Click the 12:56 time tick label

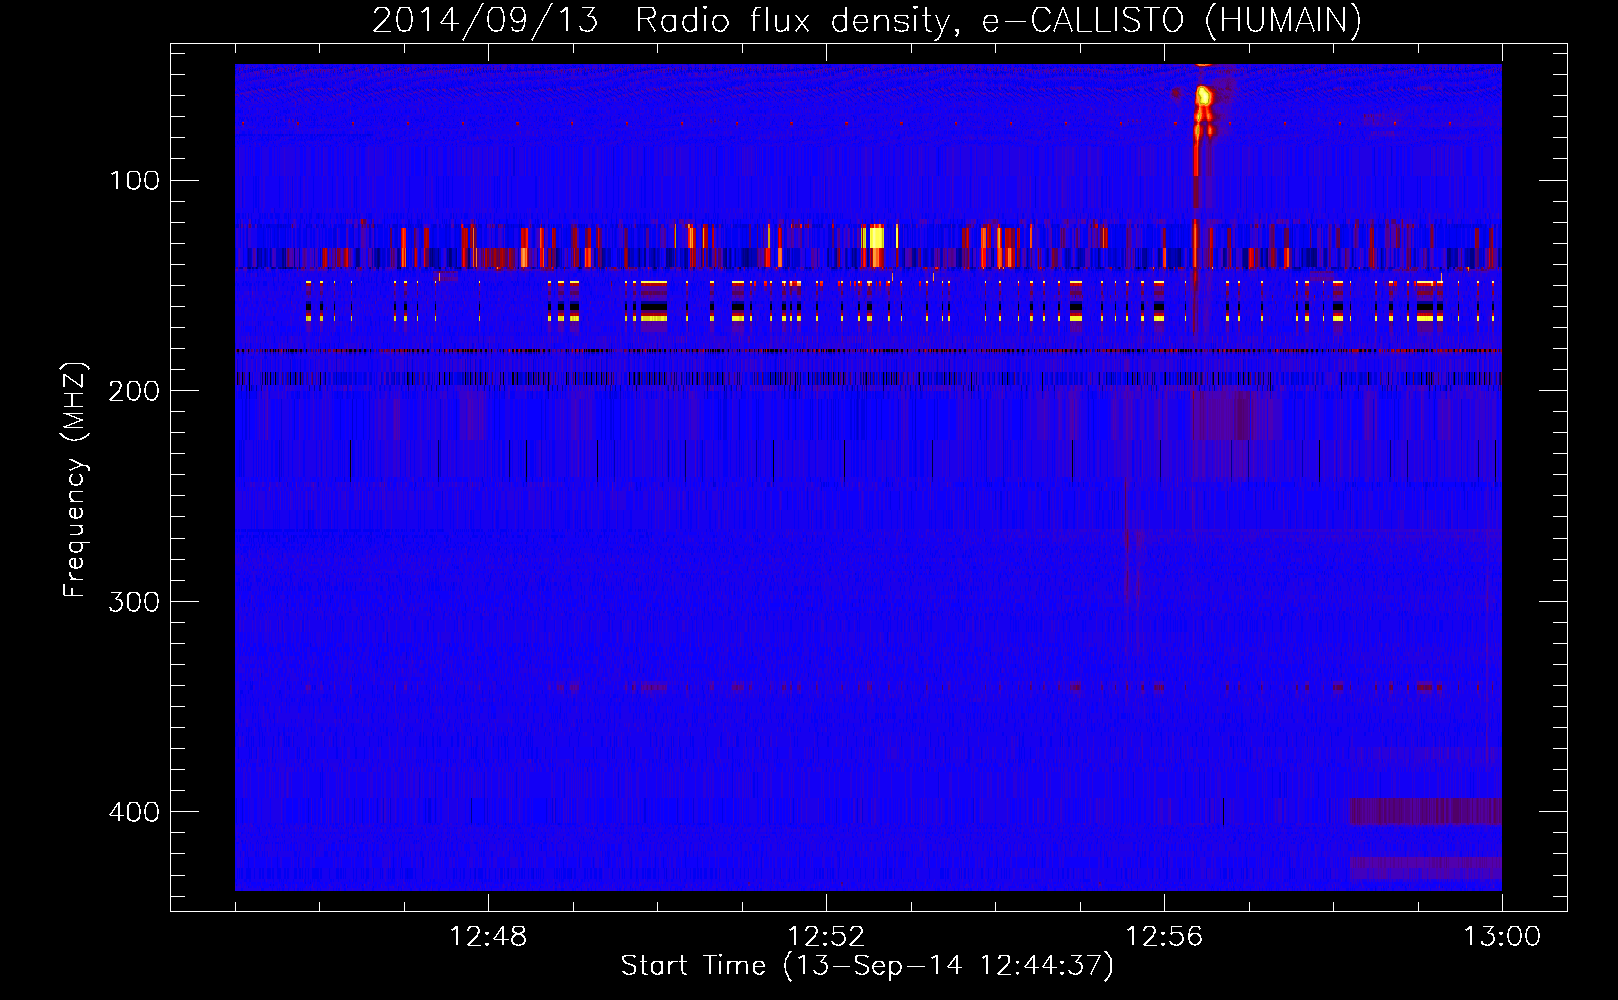1164,937
